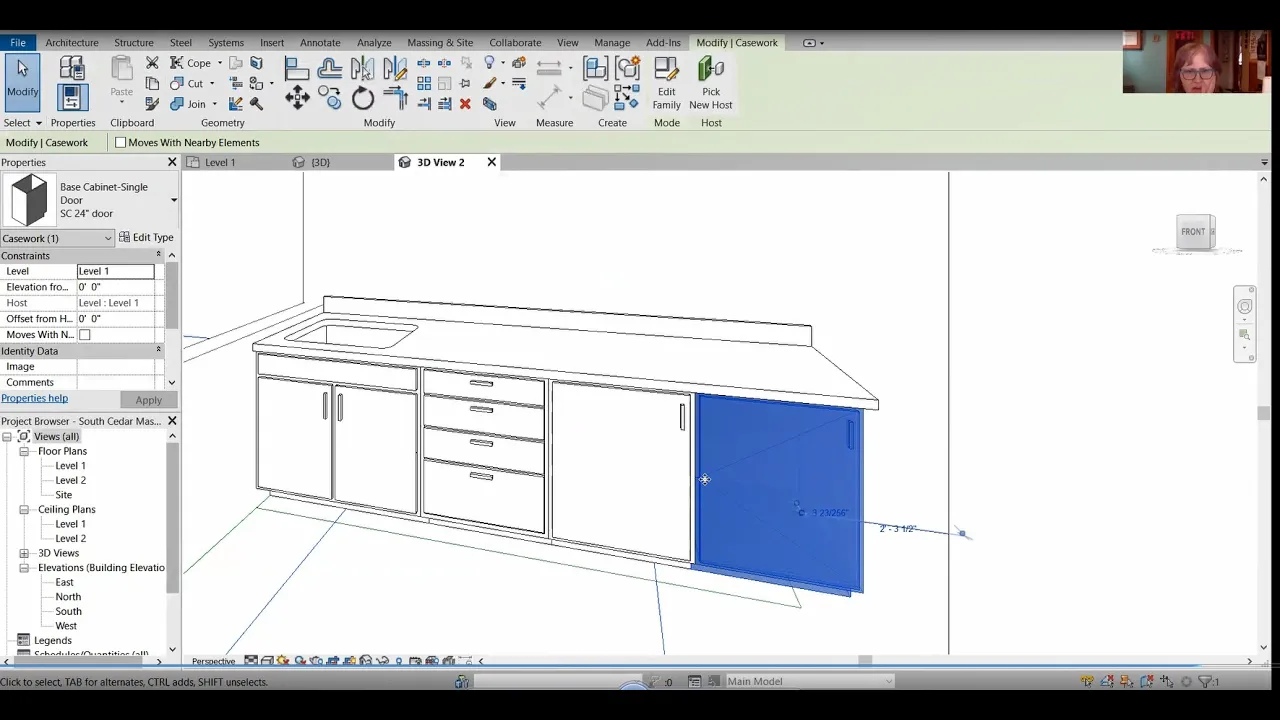Click the Apply button
Screen dimensions: 1280x720
click(148, 400)
